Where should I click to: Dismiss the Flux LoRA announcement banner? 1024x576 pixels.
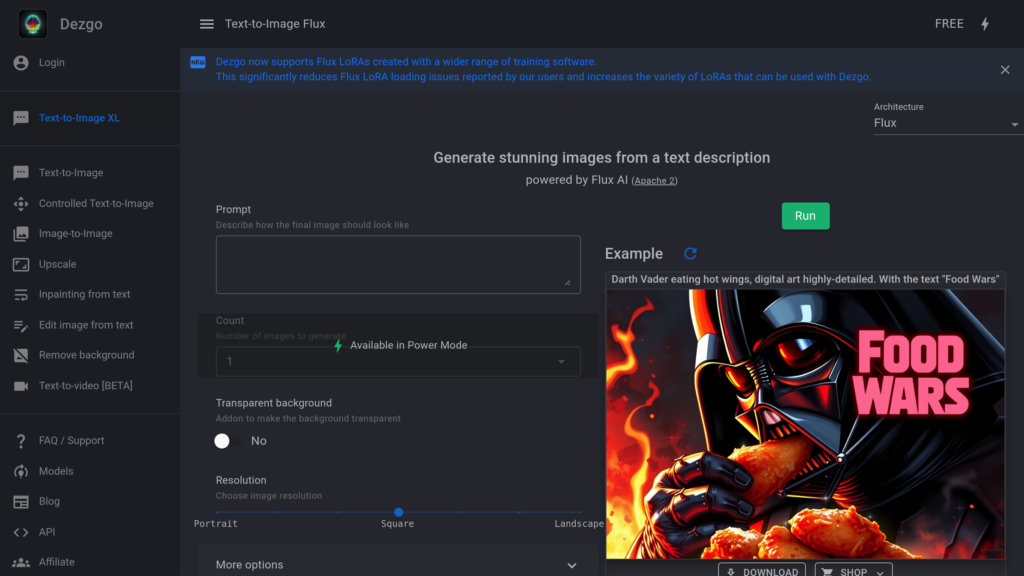(x=1005, y=70)
